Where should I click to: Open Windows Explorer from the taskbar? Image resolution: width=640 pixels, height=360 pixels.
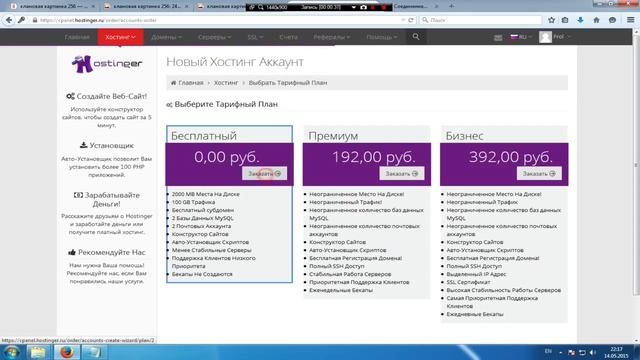click(38, 352)
